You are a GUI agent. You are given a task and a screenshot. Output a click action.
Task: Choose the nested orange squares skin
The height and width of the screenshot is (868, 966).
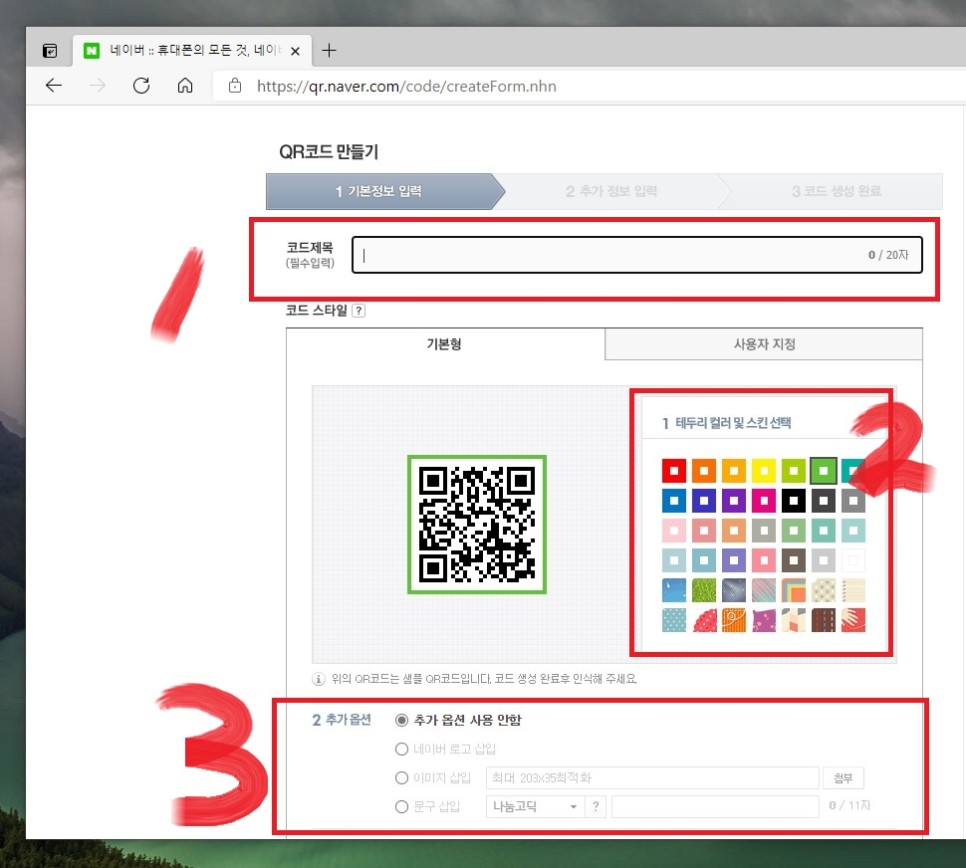pos(794,590)
